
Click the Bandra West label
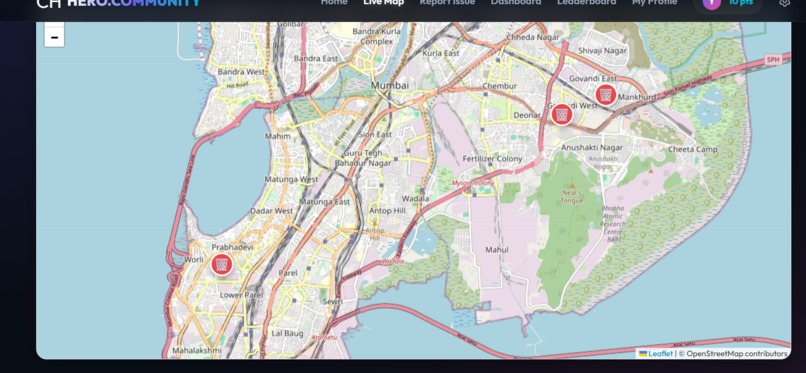(241, 72)
